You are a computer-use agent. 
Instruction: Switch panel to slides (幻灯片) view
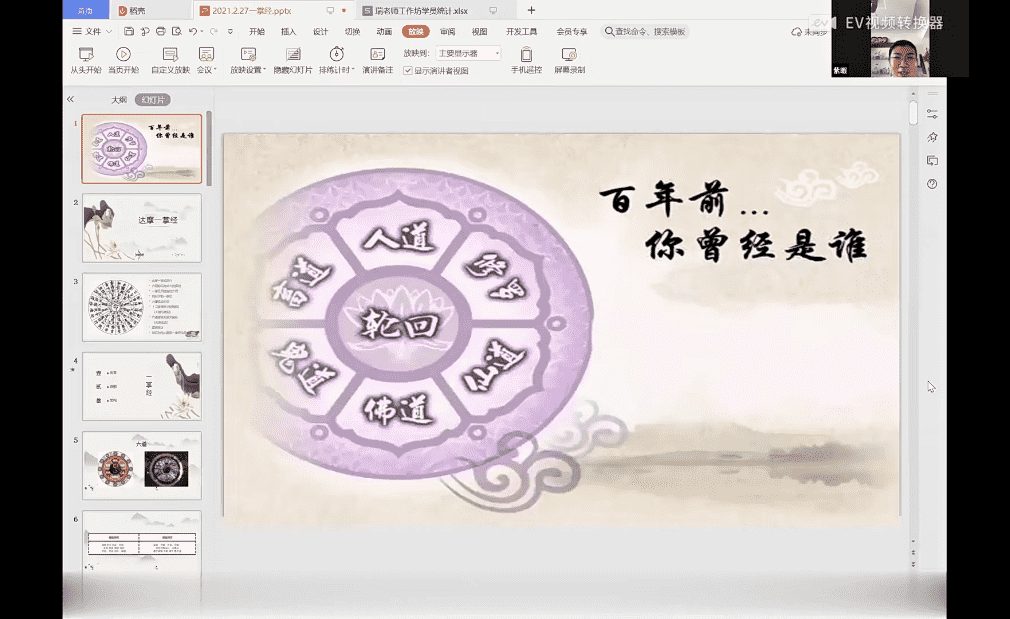(x=153, y=100)
